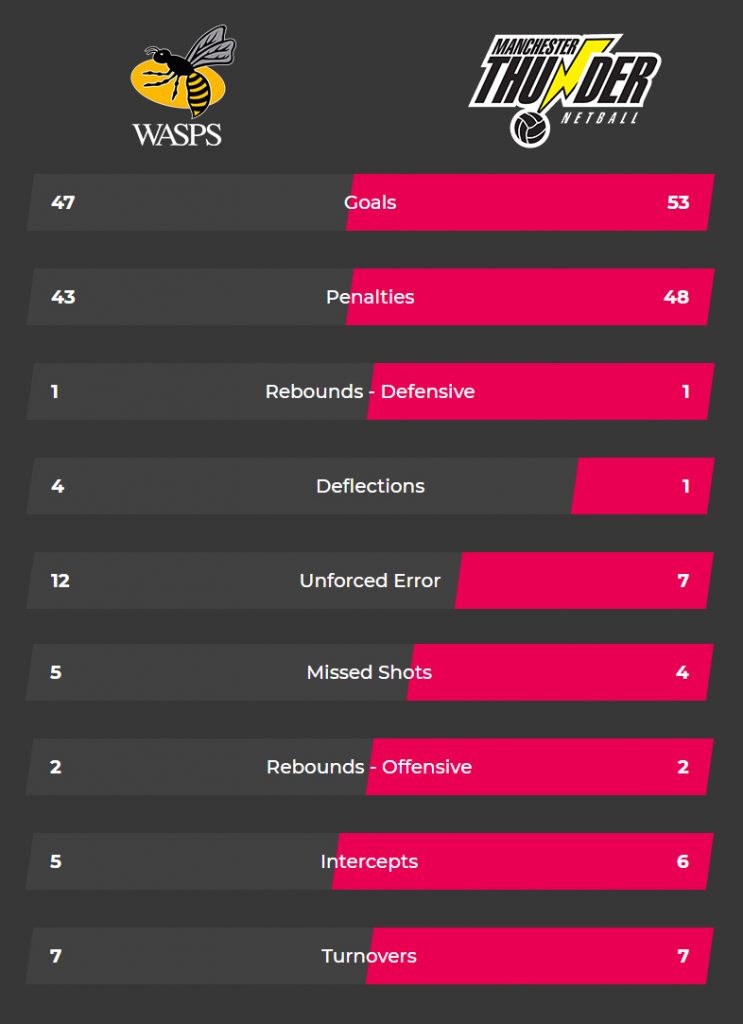The height and width of the screenshot is (1024, 743).
Task: Click the Intercepts stat label
Action: click(x=370, y=861)
